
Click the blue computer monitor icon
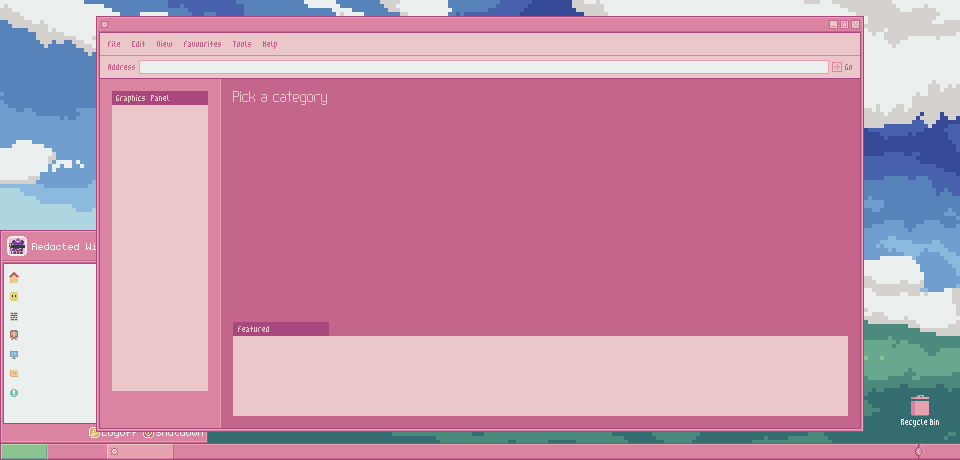[14, 355]
